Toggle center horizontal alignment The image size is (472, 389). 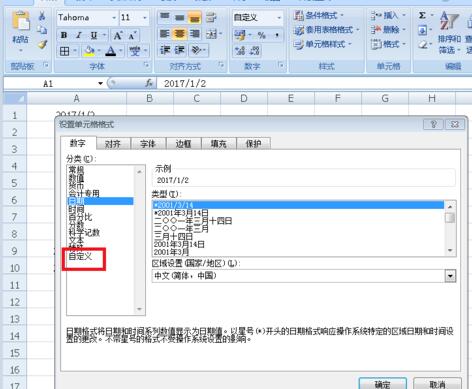[x=180, y=33]
